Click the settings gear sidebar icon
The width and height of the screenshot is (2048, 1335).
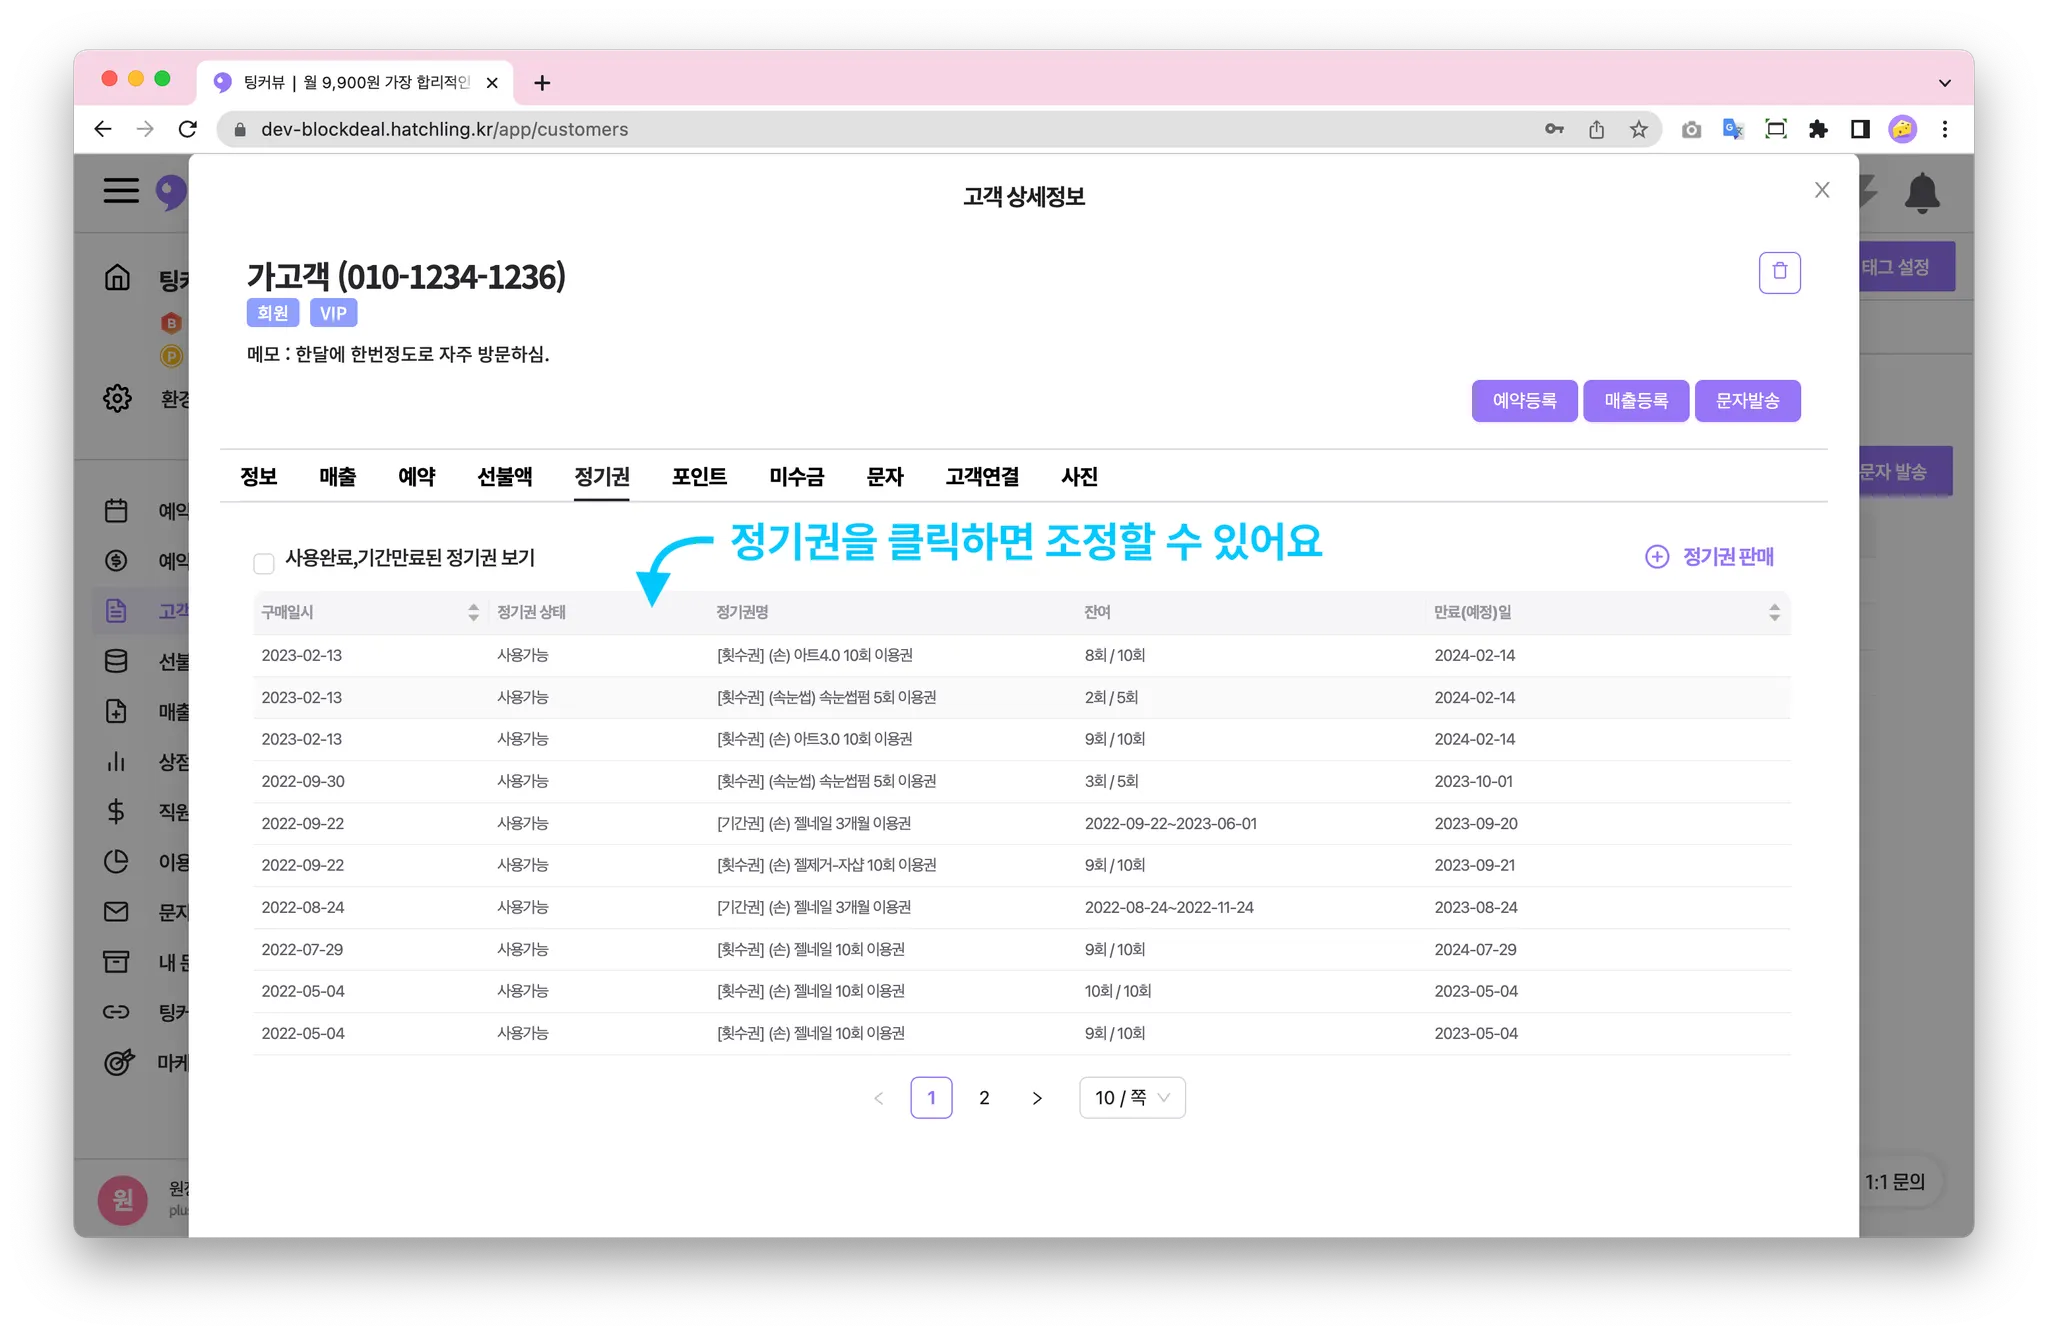(117, 398)
